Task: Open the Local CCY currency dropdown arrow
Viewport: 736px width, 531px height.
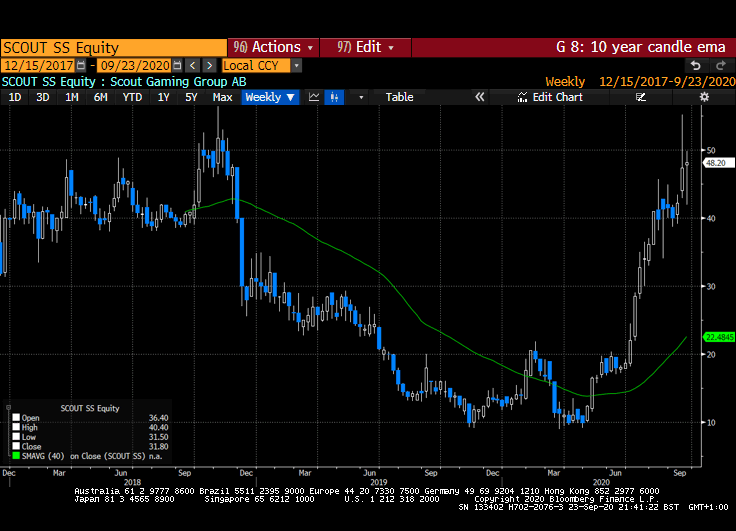Action: pos(296,66)
